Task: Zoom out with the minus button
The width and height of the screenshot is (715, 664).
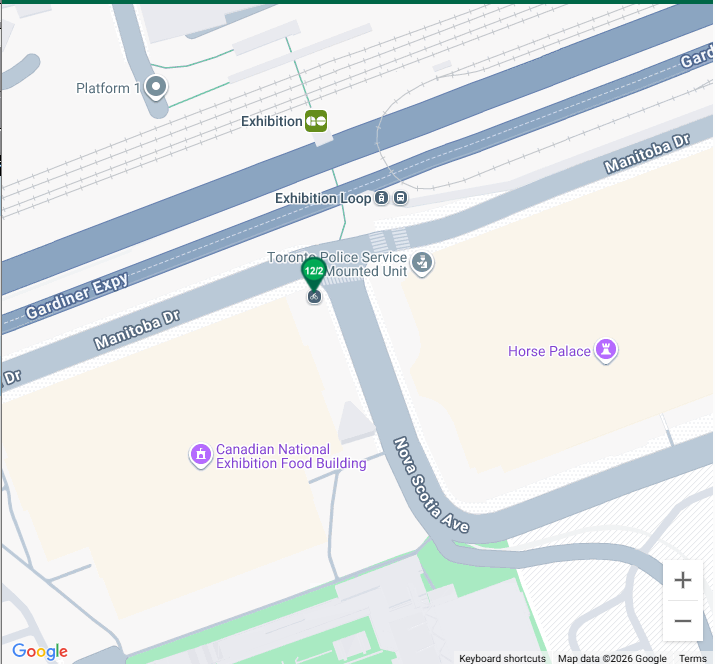Action: pos(683,621)
